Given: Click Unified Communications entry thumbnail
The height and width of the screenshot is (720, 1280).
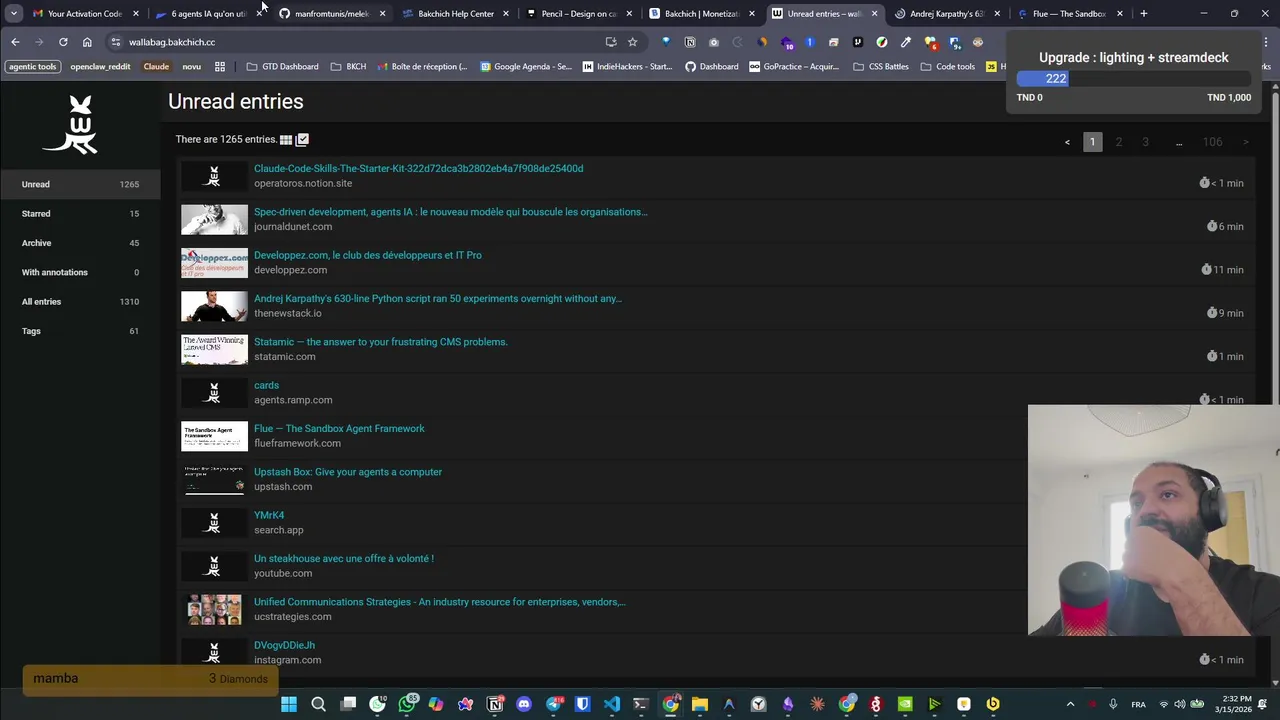Looking at the screenshot, I should point(214,609).
